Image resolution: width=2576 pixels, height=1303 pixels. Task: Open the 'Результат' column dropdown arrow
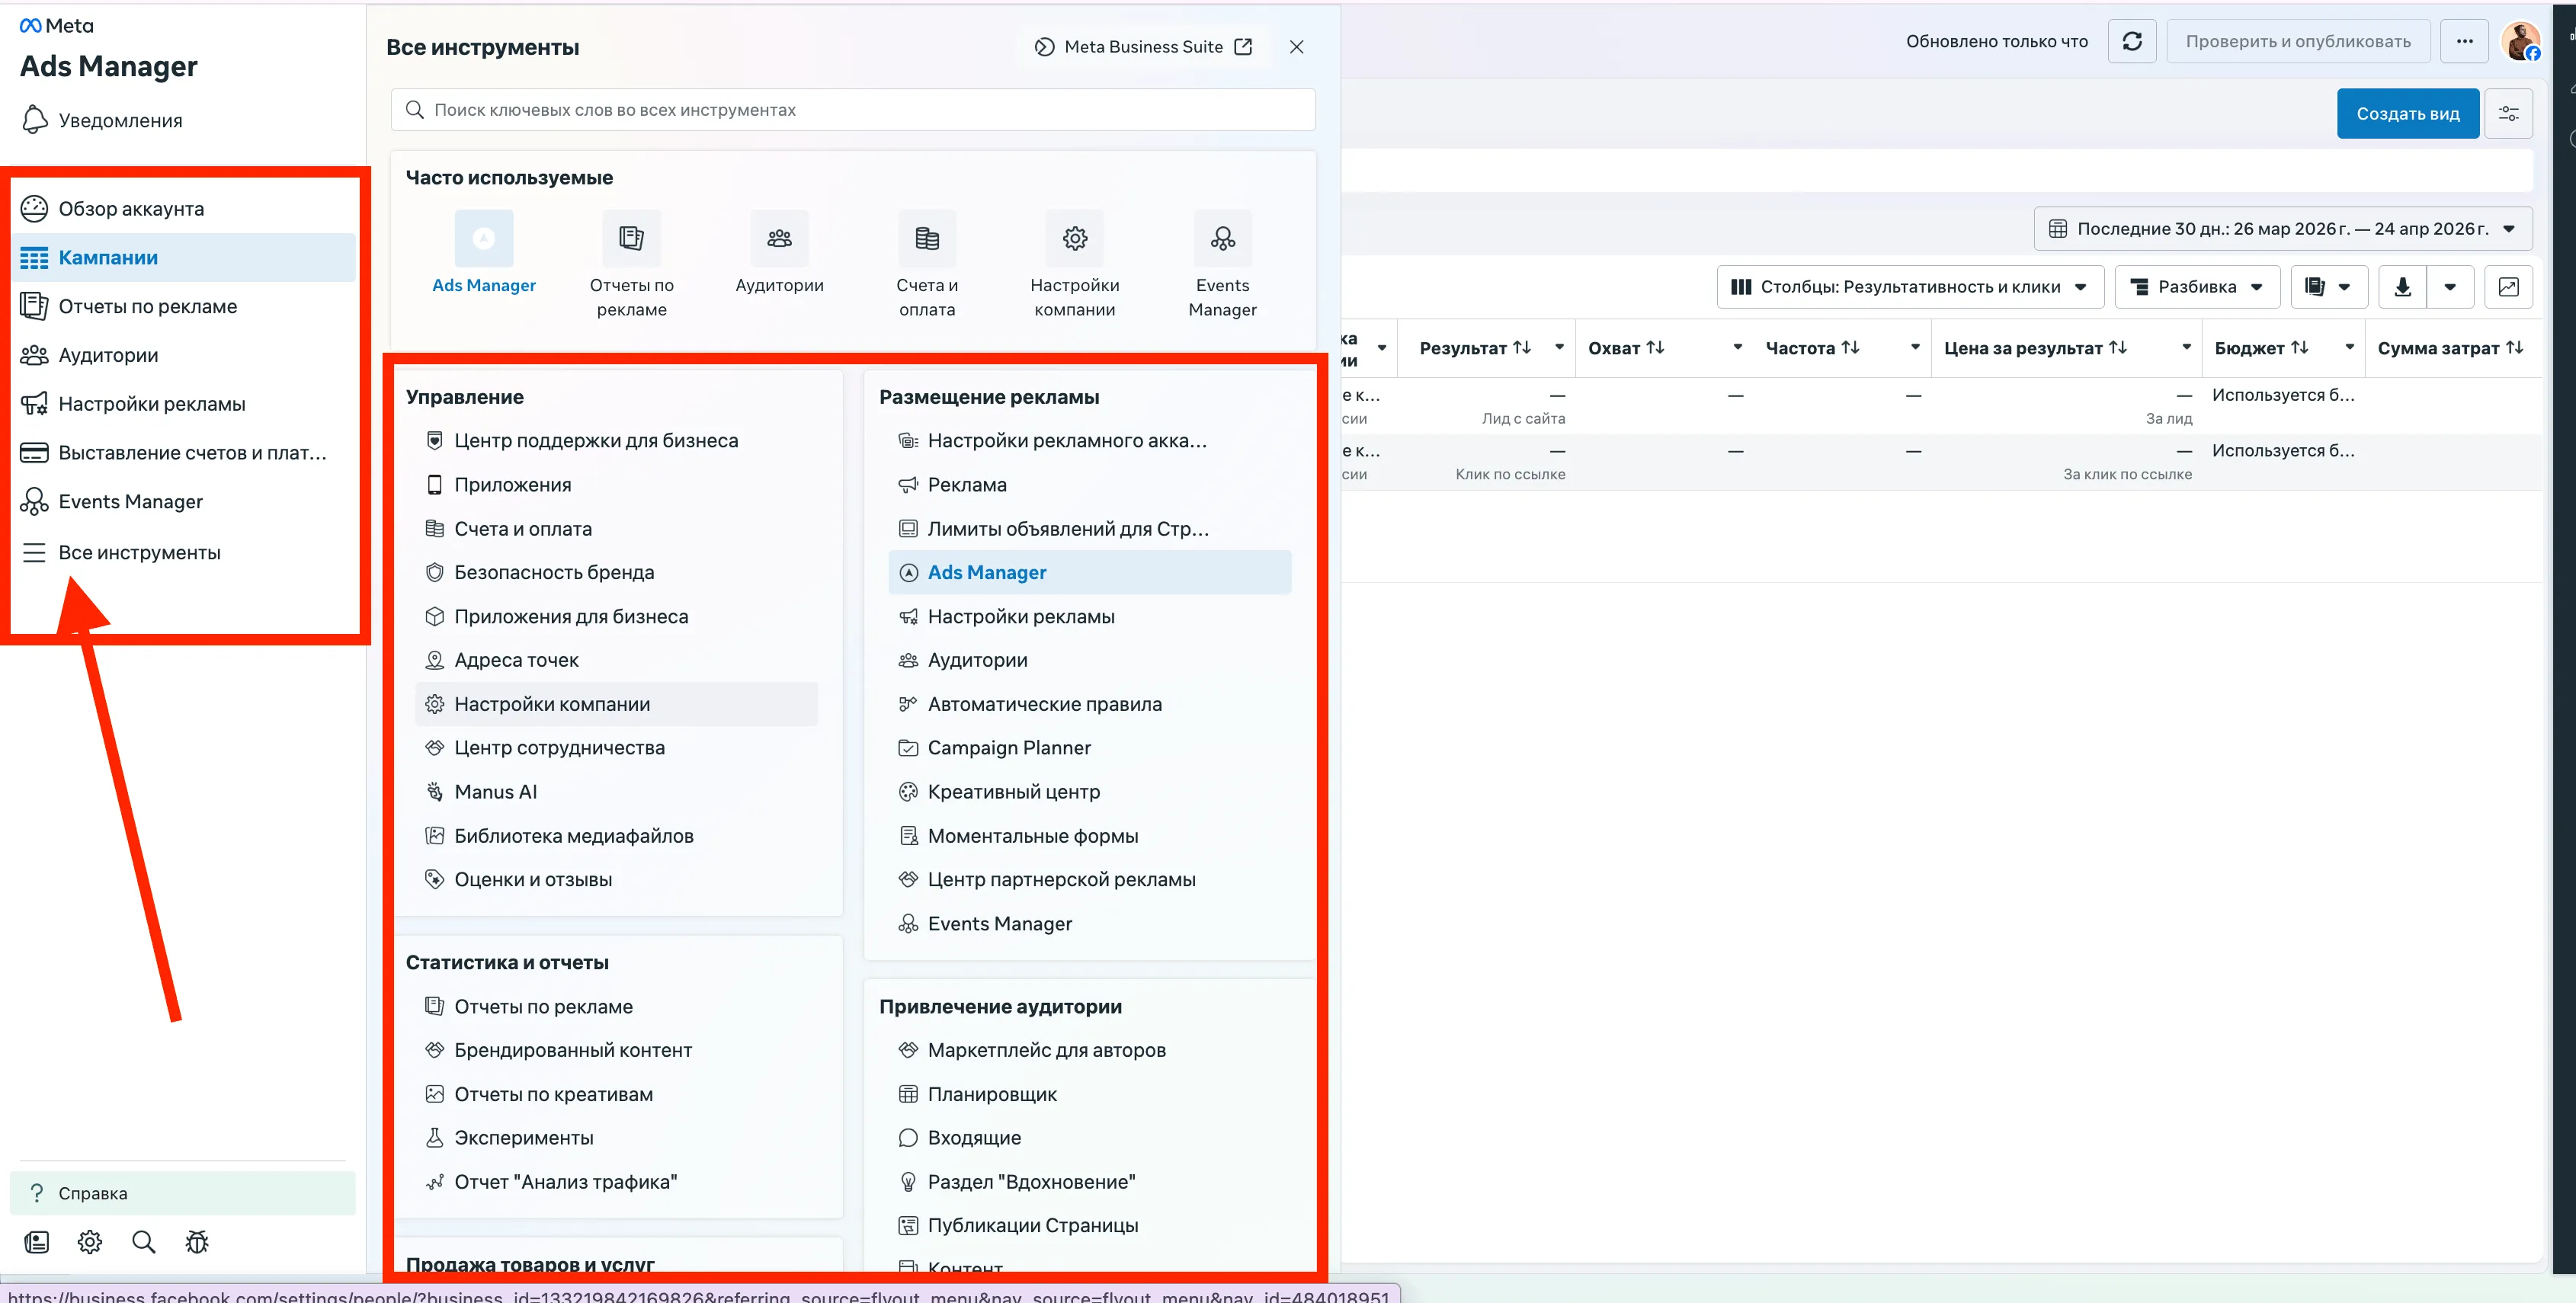tap(1558, 348)
